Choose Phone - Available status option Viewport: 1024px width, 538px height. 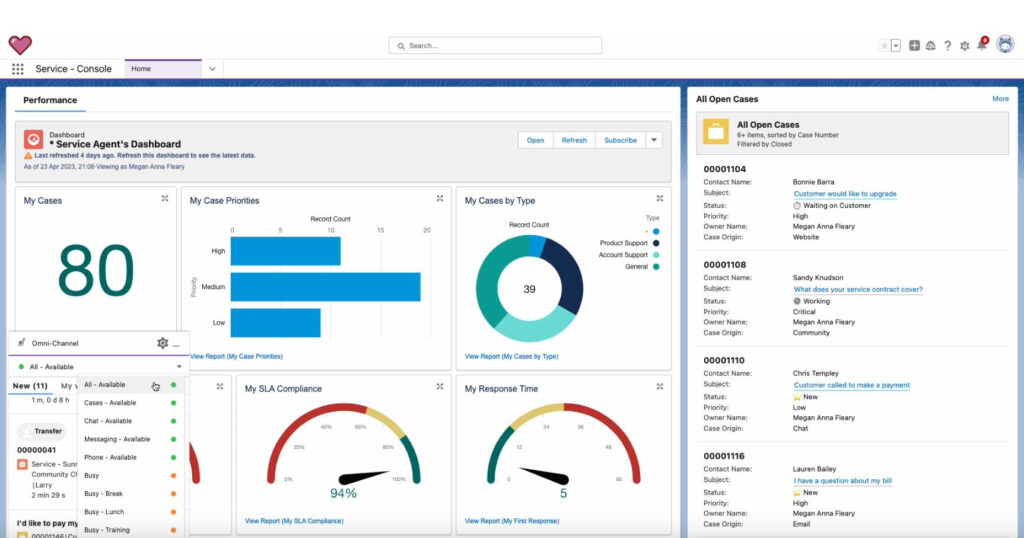(110, 457)
